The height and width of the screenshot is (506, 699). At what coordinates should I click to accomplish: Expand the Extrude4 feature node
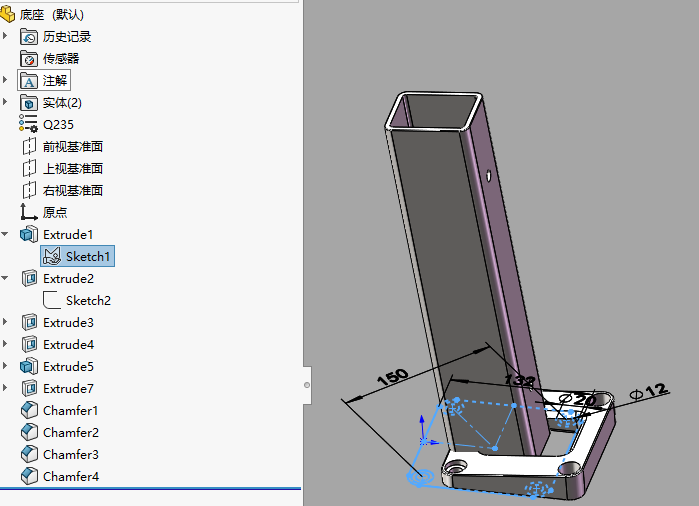tap(5, 343)
